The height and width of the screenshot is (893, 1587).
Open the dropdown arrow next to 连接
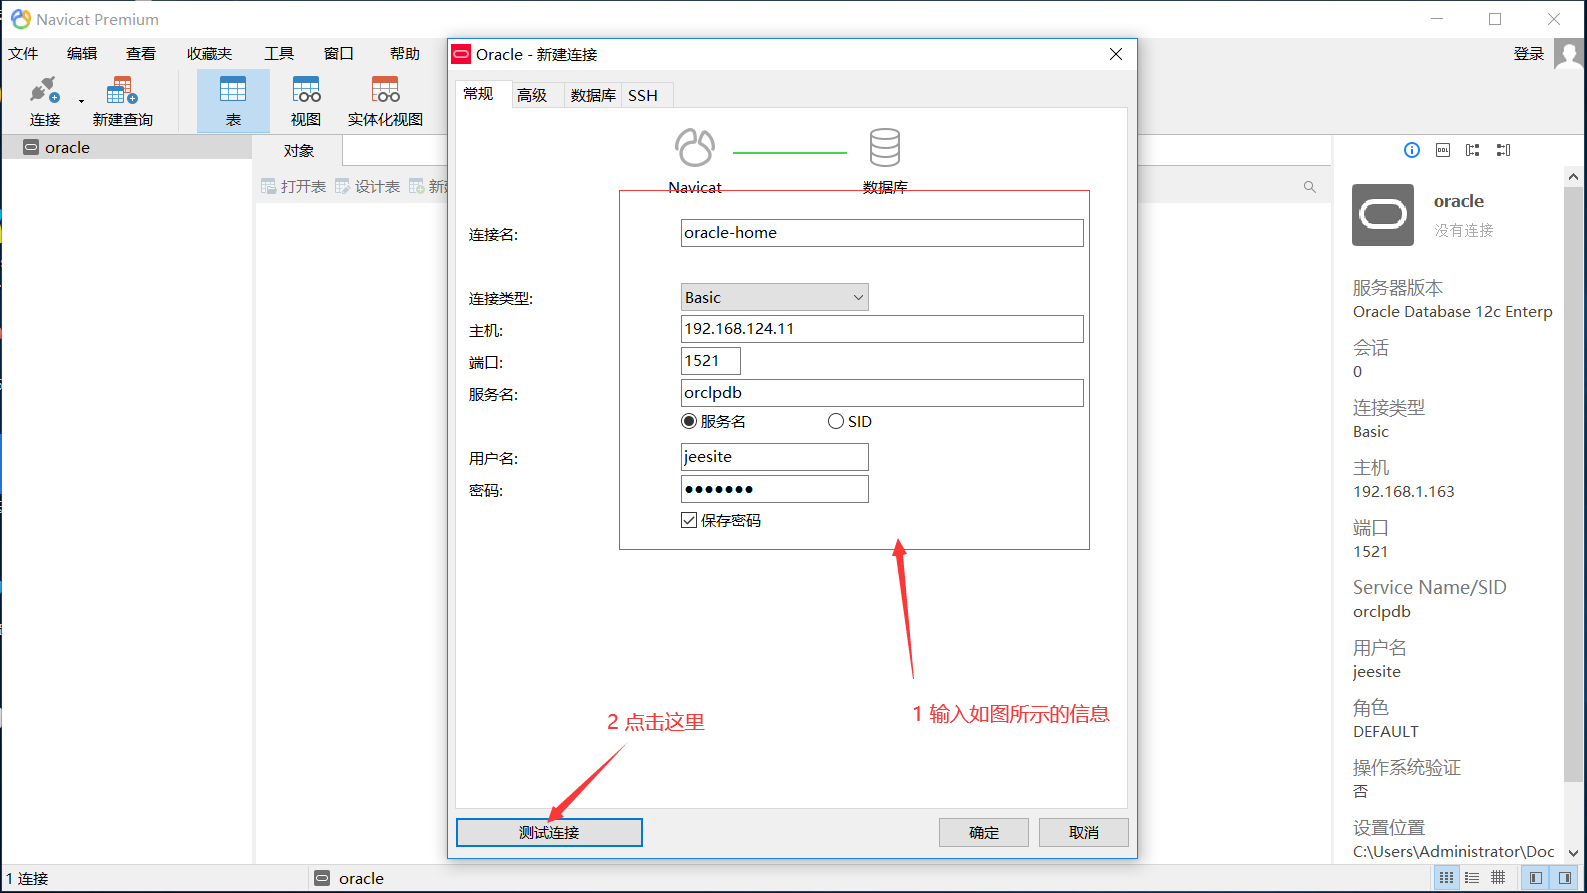[81, 101]
